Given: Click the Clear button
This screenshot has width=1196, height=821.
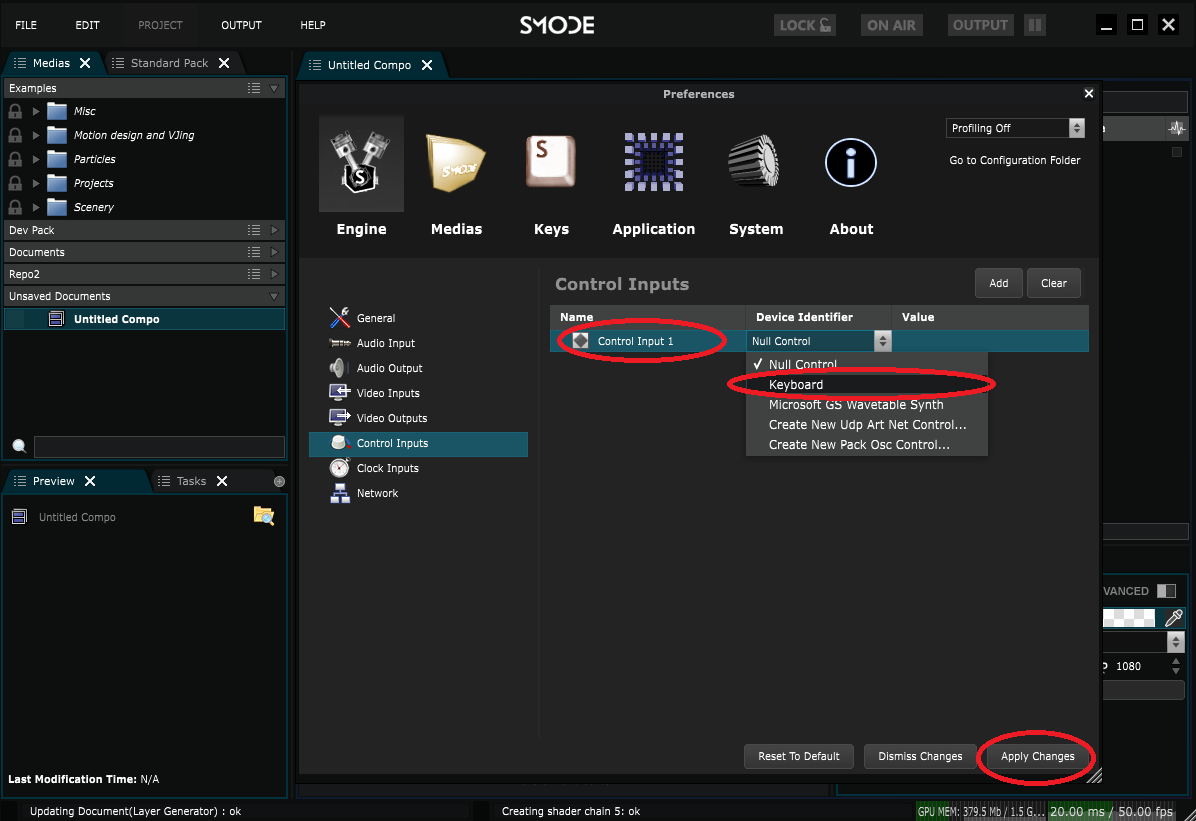Looking at the screenshot, I should (x=1053, y=283).
